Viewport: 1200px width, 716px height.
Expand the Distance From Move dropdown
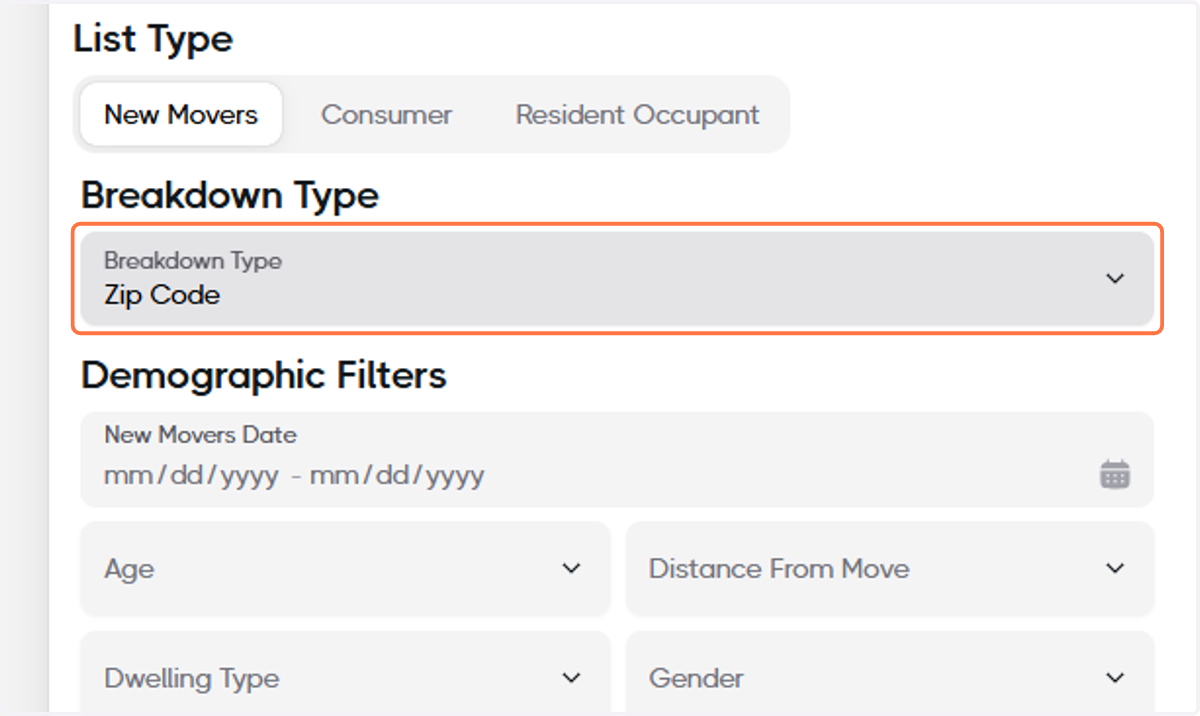coord(890,569)
